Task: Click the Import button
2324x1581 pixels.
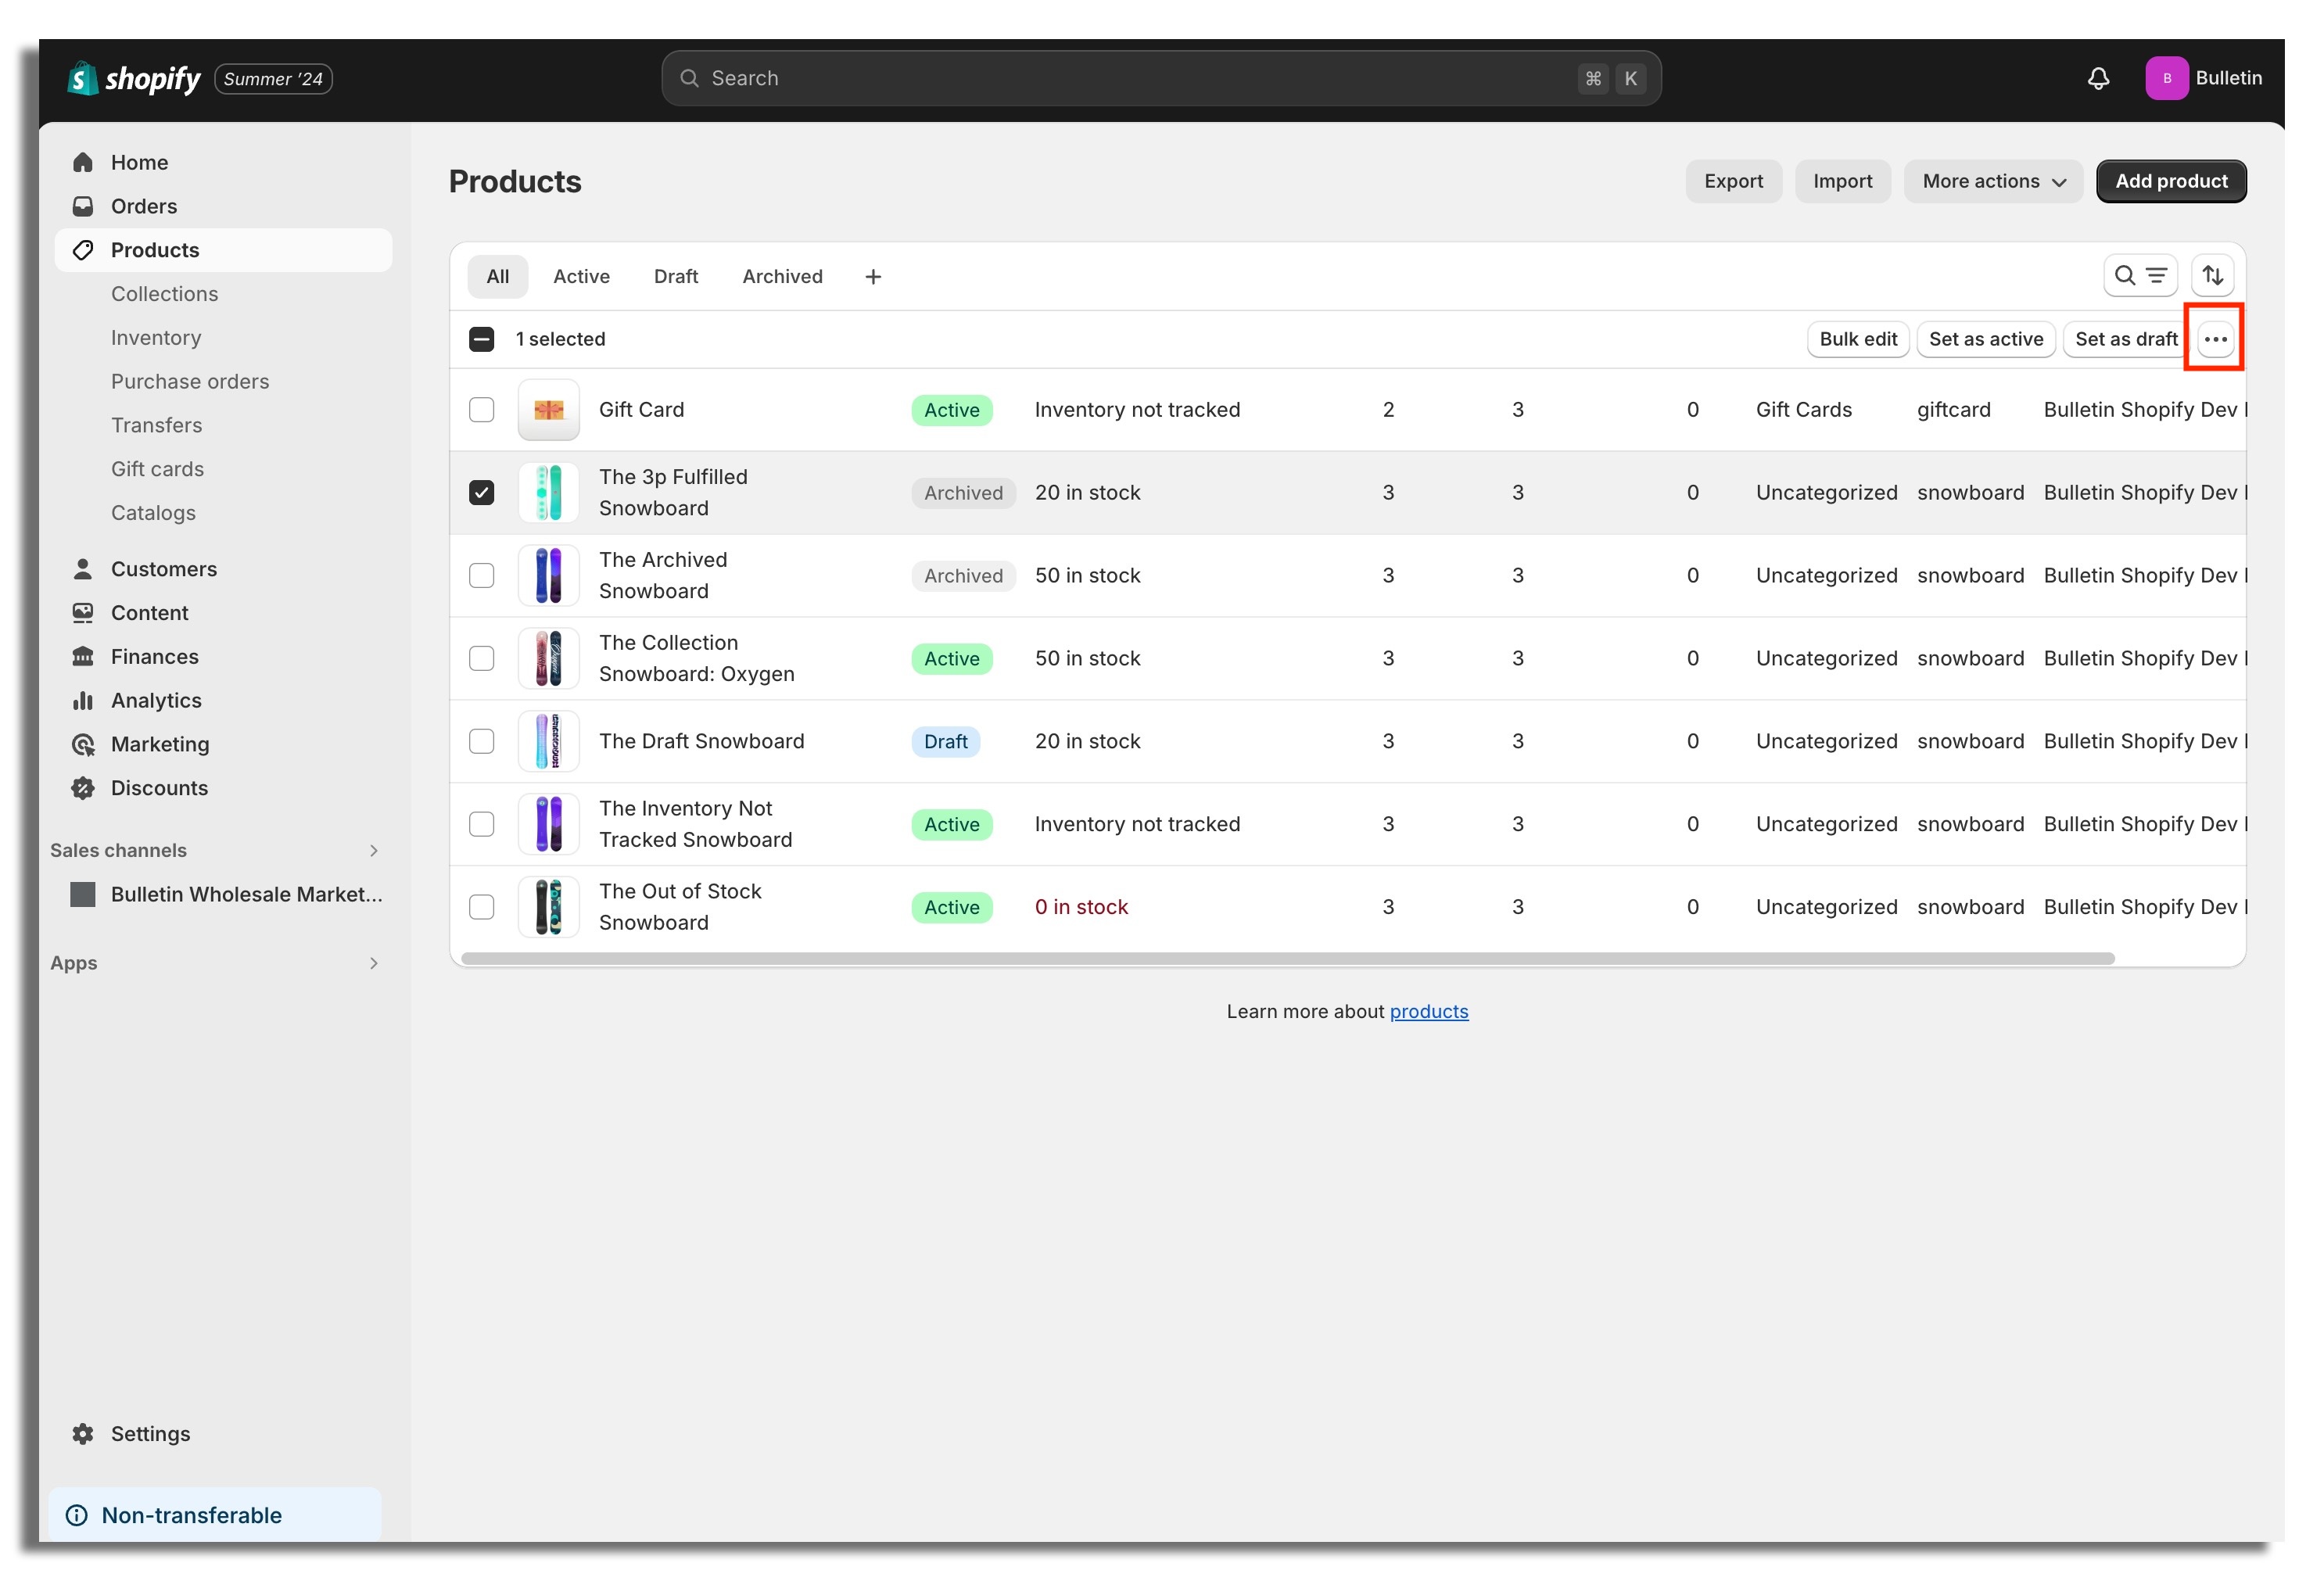Action: tap(1842, 181)
